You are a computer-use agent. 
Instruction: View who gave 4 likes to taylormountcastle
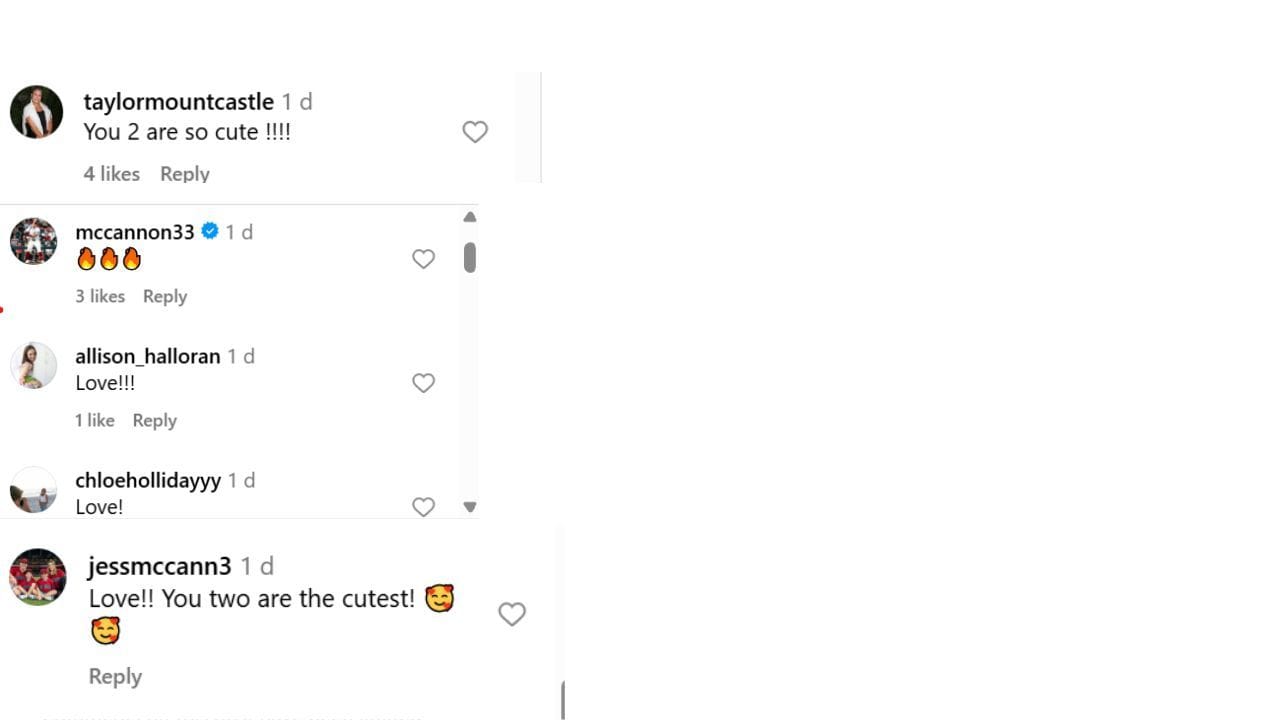111,174
